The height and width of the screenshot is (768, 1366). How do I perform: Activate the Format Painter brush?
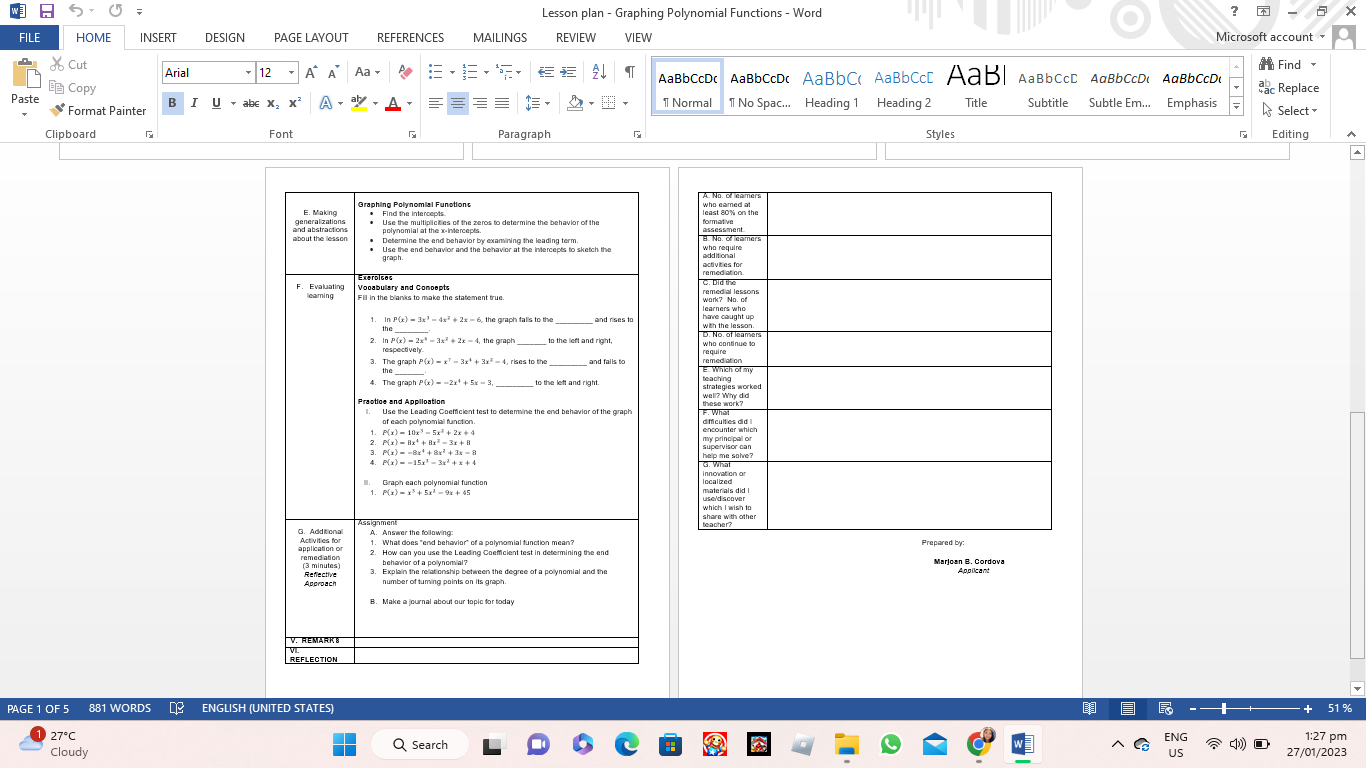[x=97, y=111]
